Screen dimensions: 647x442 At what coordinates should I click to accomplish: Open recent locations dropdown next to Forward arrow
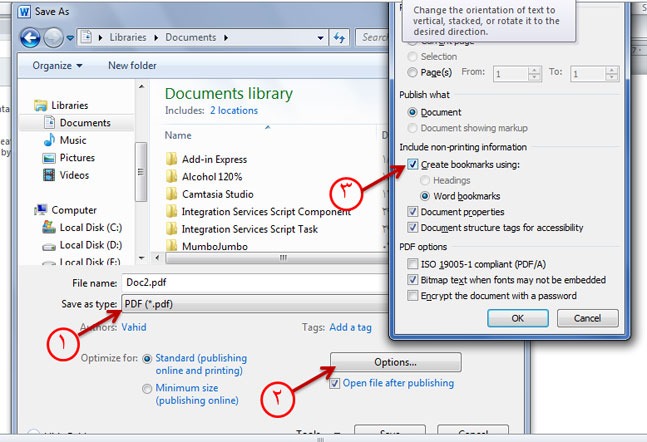click(x=70, y=38)
